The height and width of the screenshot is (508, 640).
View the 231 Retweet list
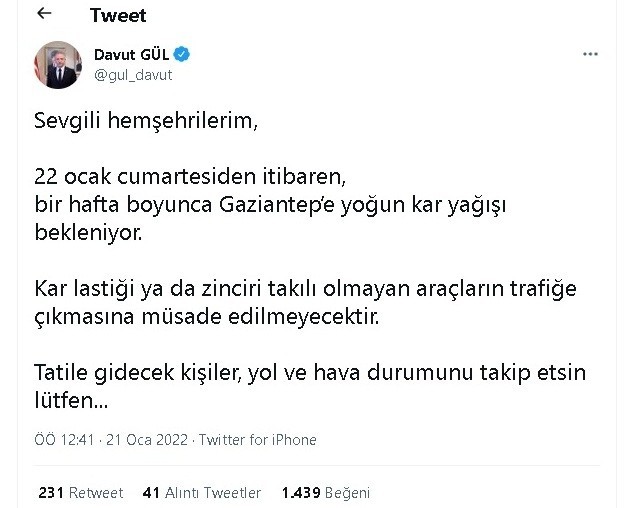click(81, 493)
